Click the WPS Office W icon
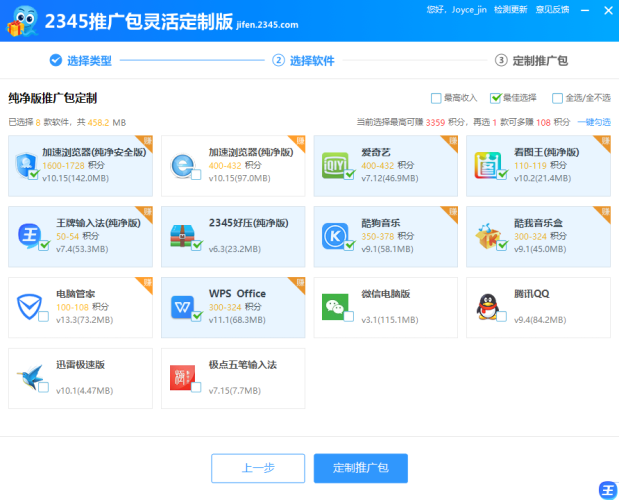This screenshot has width=619, height=500. (x=182, y=307)
